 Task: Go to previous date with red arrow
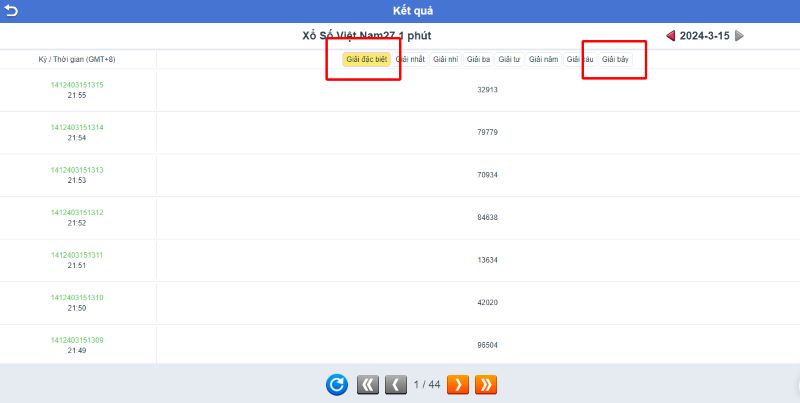pyautogui.click(x=670, y=36)
